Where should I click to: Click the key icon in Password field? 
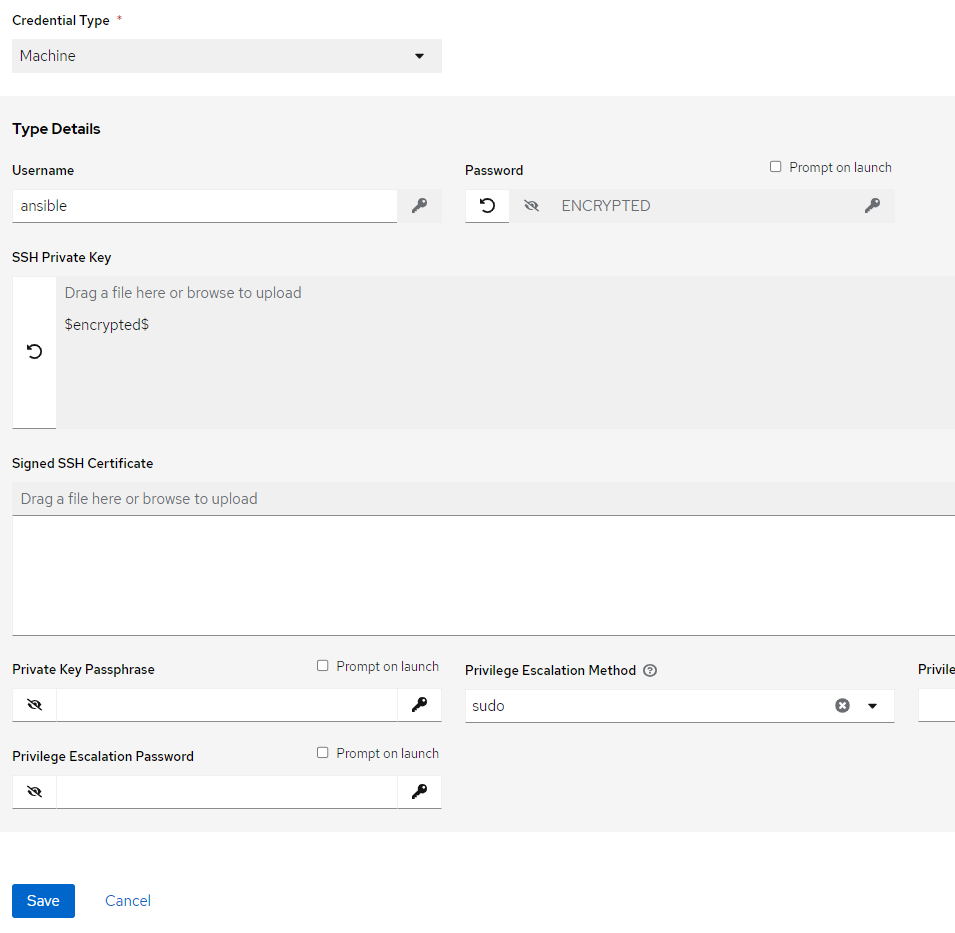[872, 206]
